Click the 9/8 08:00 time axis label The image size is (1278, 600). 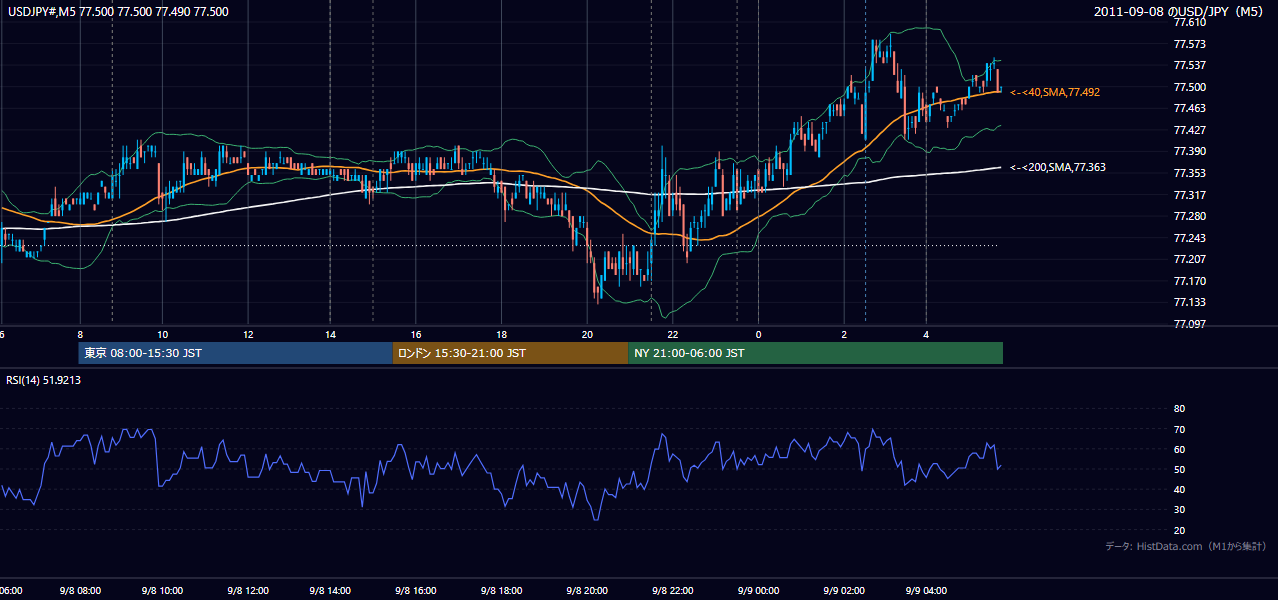(79, 591)
